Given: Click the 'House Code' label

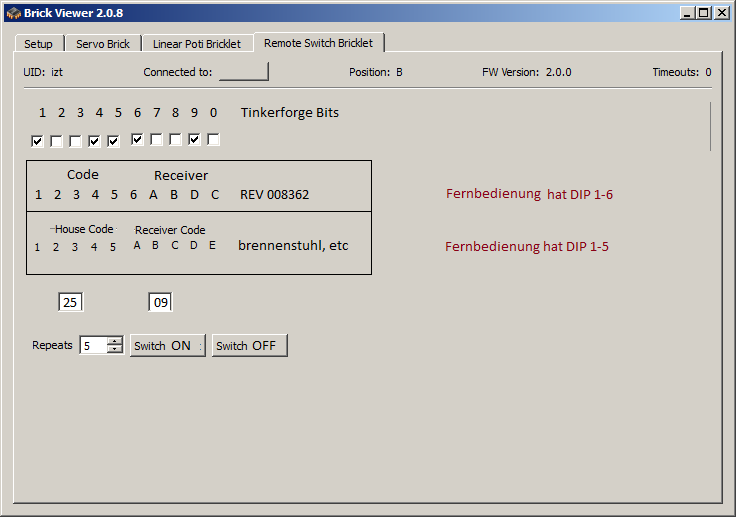Looking at the screenshot, I should coord(84,229).
